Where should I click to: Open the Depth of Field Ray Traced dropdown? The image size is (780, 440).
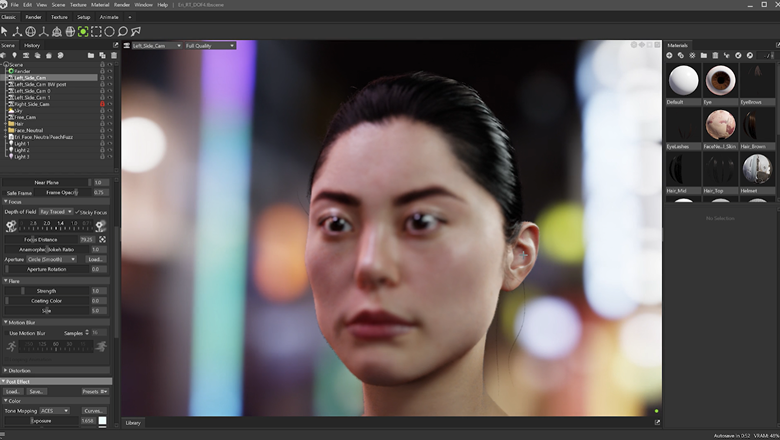click(x=57, y=212)
